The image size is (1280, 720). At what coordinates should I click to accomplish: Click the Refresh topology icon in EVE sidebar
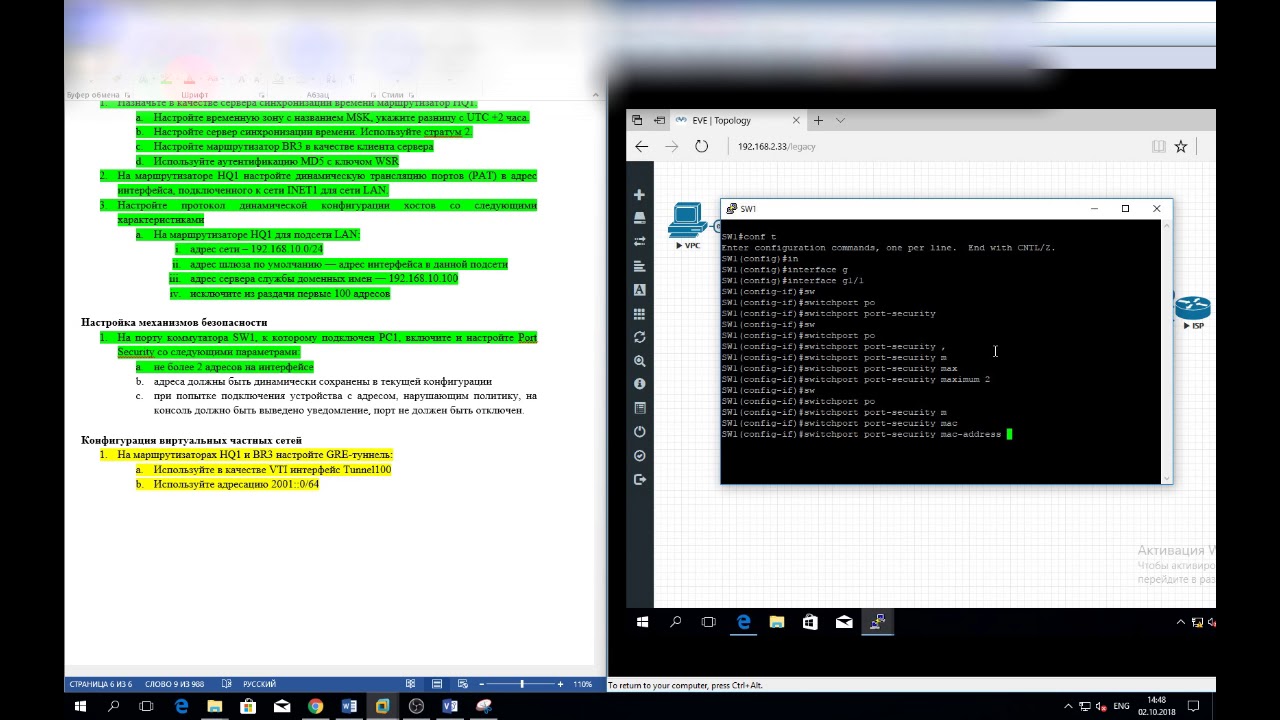(x=640, y=337)
